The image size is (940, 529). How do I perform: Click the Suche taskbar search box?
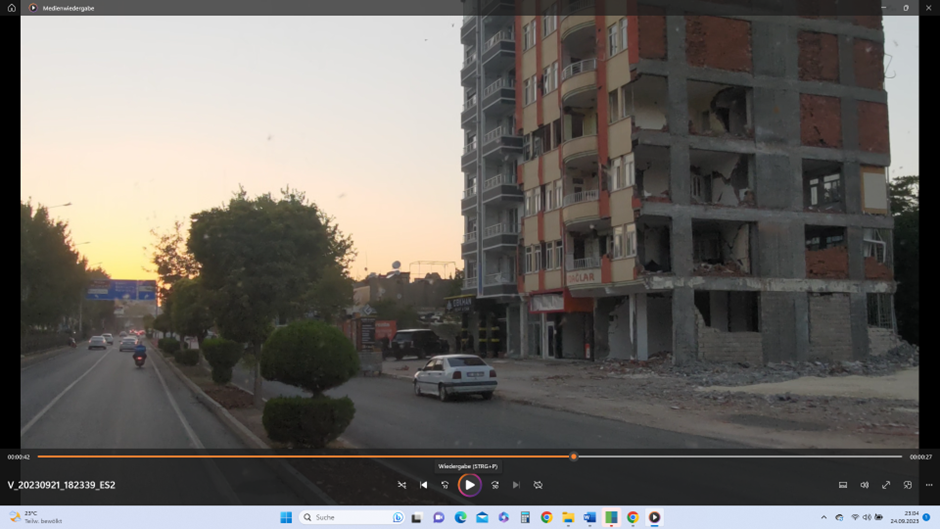coord(350,518)
